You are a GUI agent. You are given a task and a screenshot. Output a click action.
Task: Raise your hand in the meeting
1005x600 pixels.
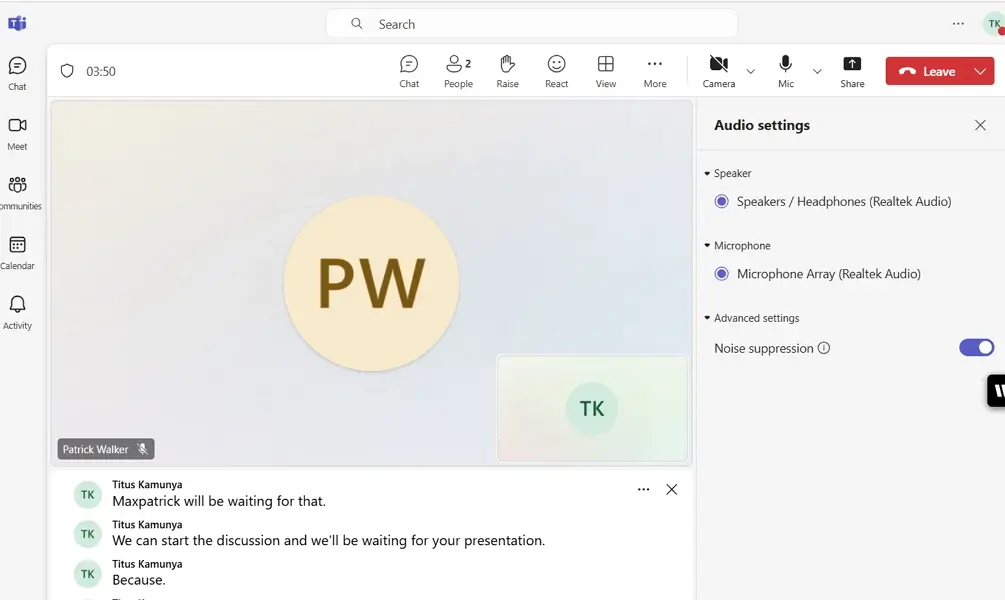507,71
